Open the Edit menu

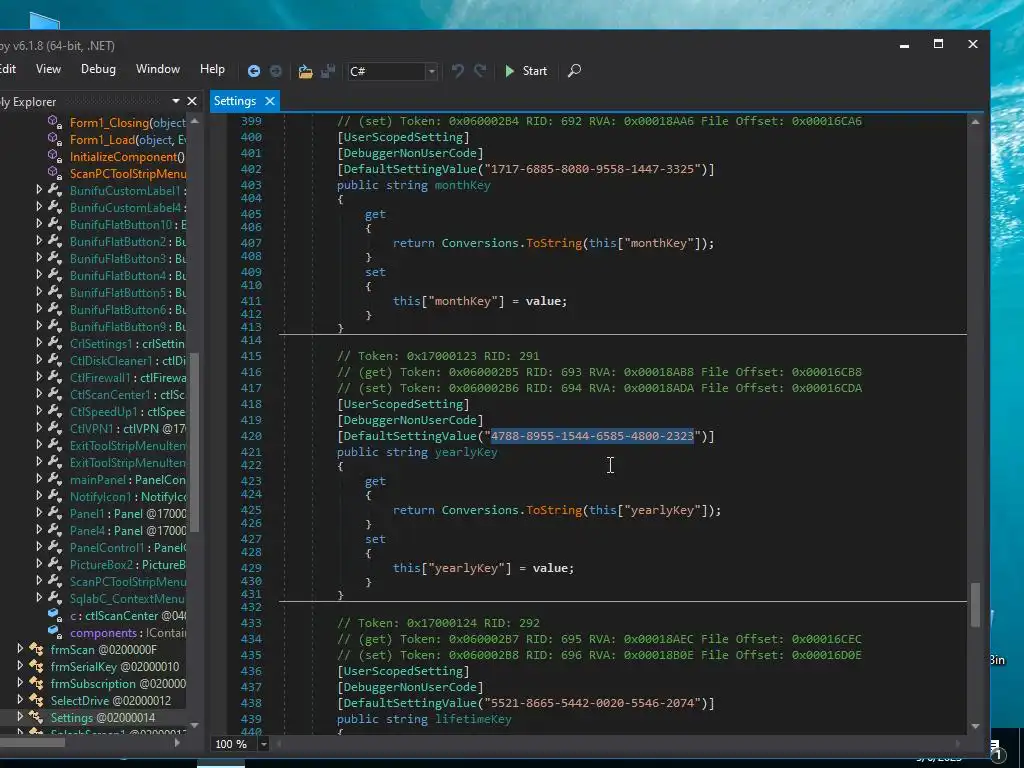click(8, 69)
